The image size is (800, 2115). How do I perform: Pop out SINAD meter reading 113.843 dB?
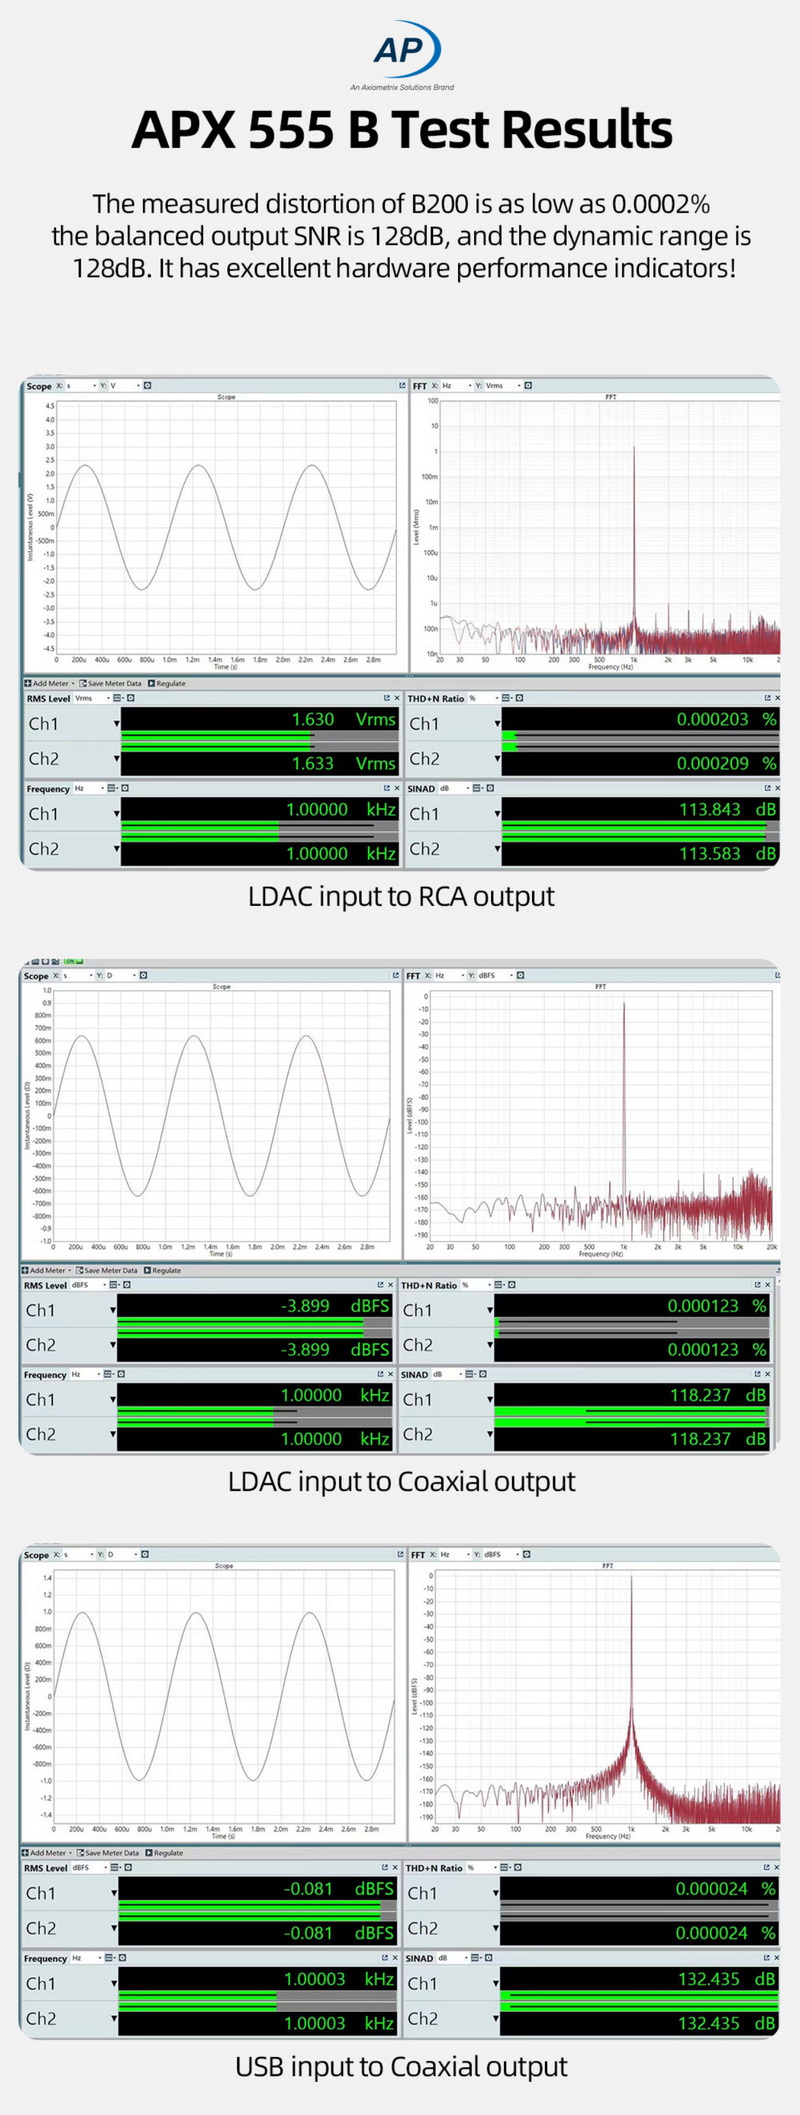(x=767, y=788)
